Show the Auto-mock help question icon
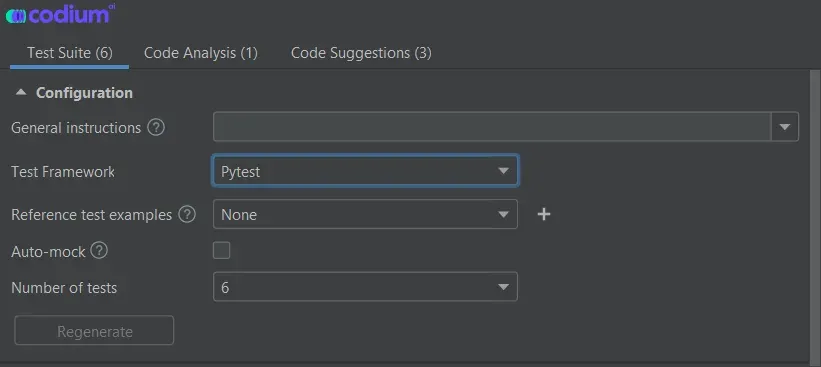 click(x=99, y=251)
